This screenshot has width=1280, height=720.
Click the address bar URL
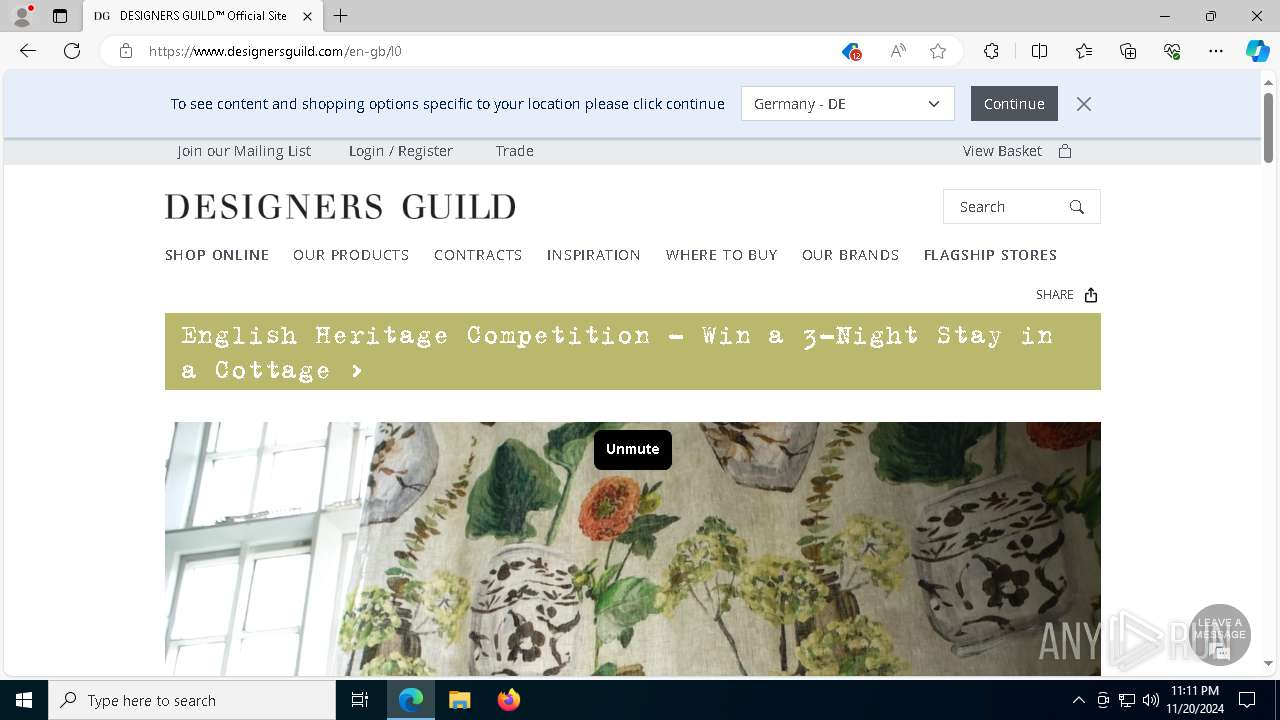[x=275, y=51]
